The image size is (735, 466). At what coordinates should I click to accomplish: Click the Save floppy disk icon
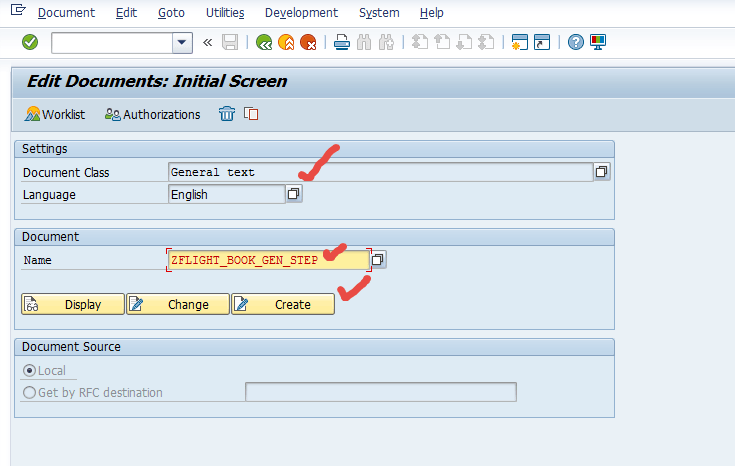click(230, 42)
